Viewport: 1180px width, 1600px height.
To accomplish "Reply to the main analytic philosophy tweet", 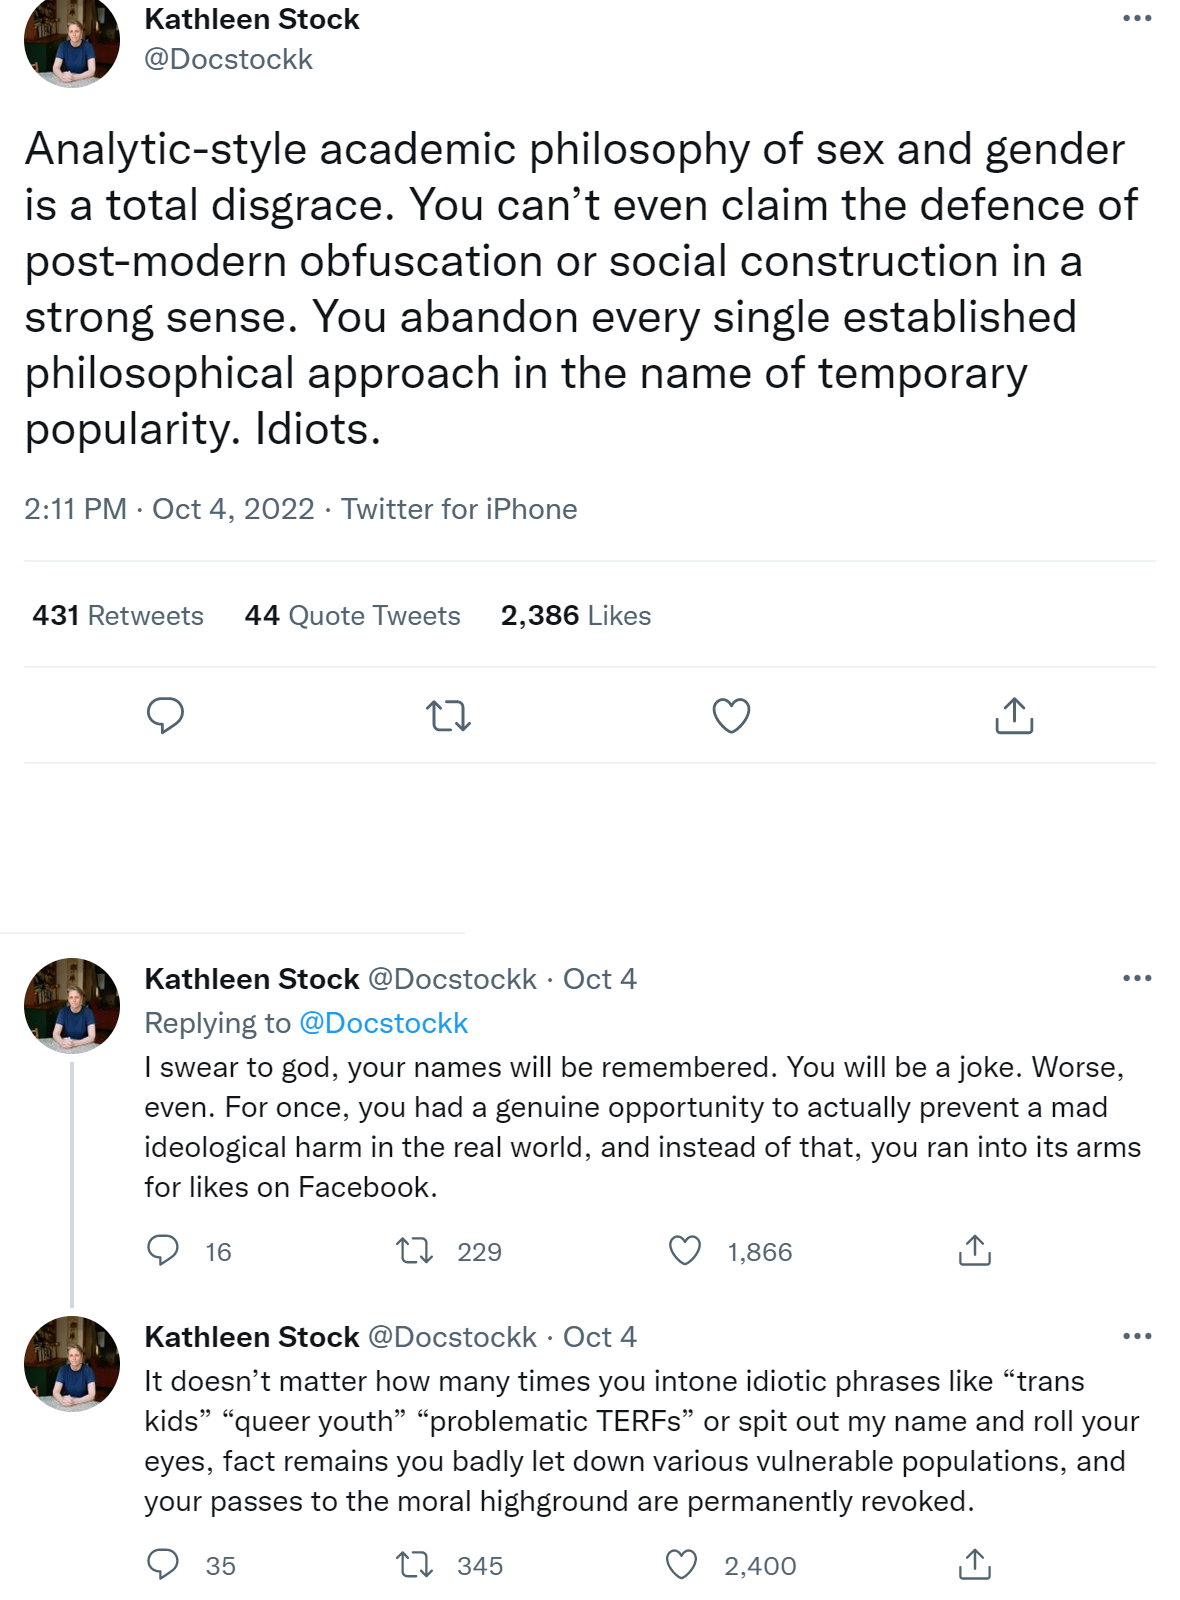I will coord(165,716).
